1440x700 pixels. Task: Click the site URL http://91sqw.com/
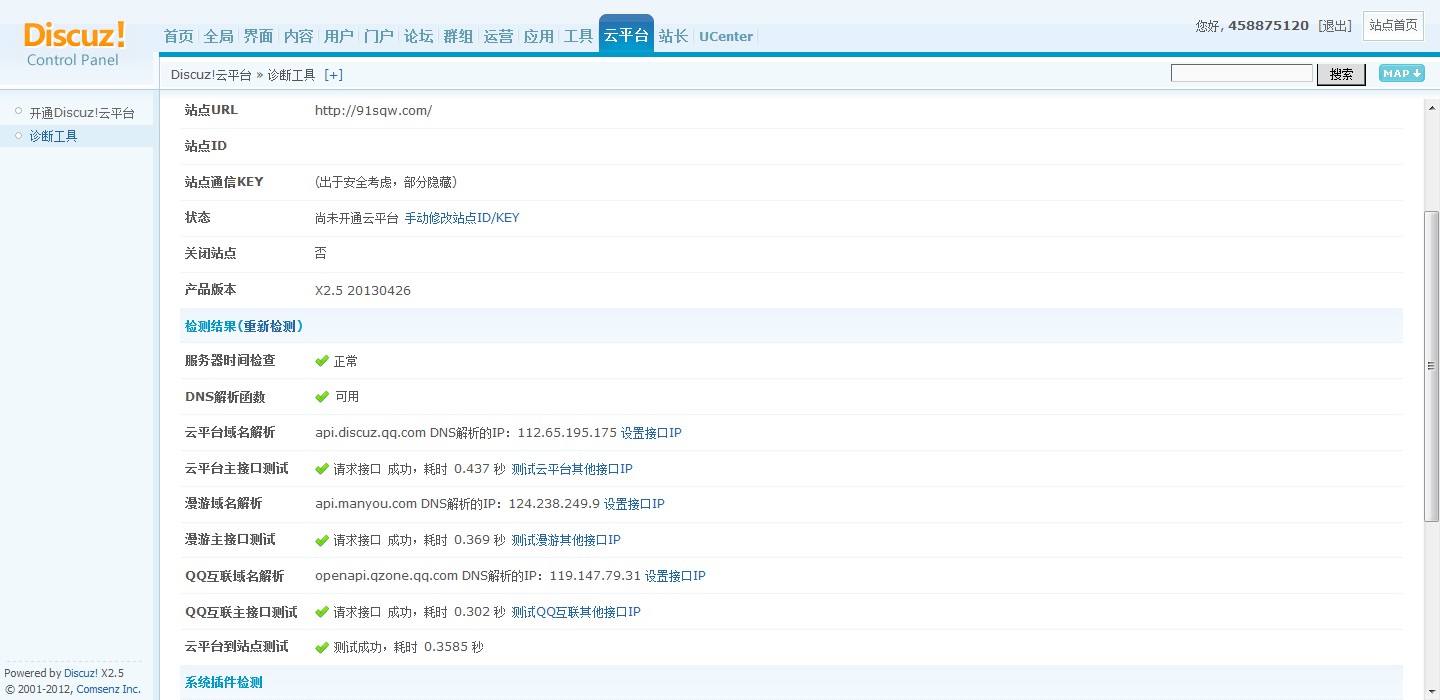[373, 110]
